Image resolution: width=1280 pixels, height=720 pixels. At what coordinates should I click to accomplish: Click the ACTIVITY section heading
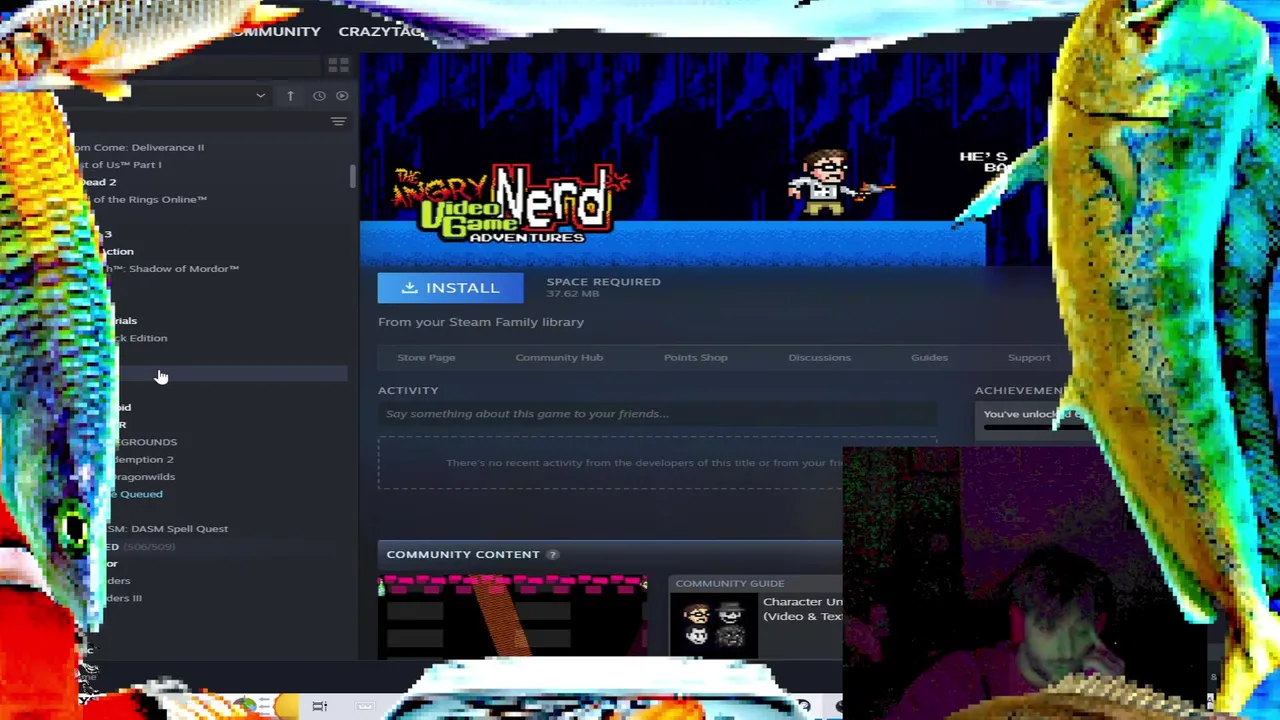pos(408,390)
